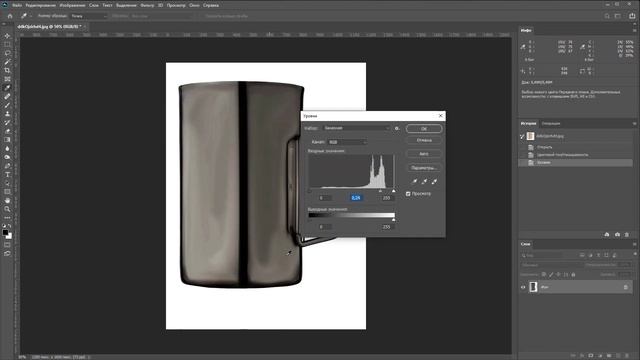Click the Отмена cancel button
Screen dimensions: 640x360
[424, 140]
